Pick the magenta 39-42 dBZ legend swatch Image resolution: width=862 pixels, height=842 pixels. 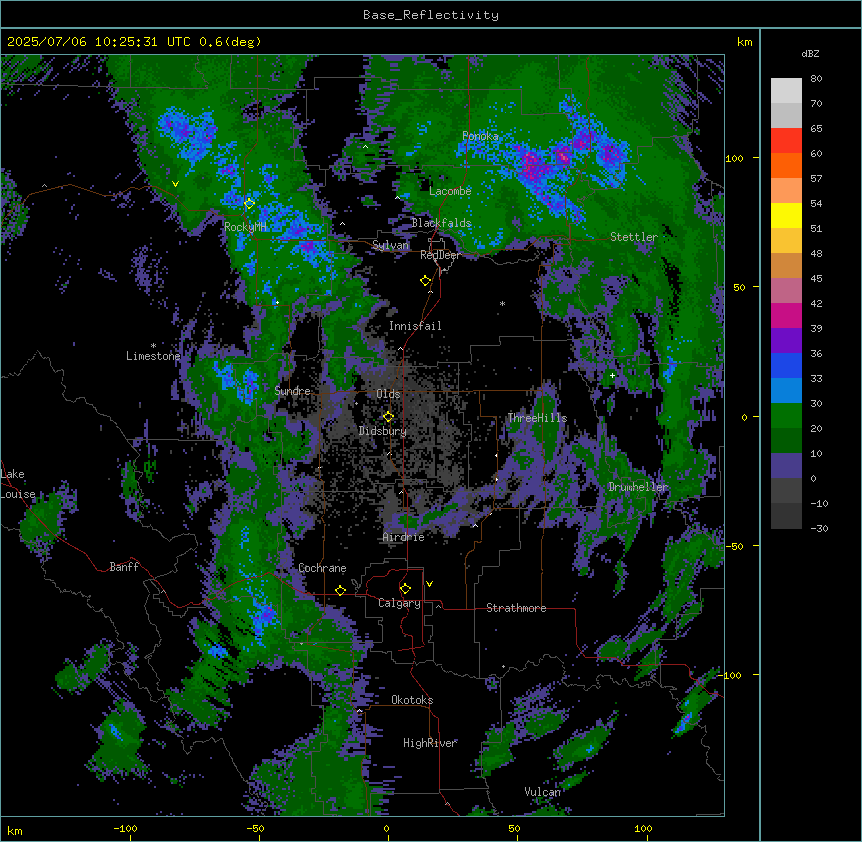coord(786,315)
